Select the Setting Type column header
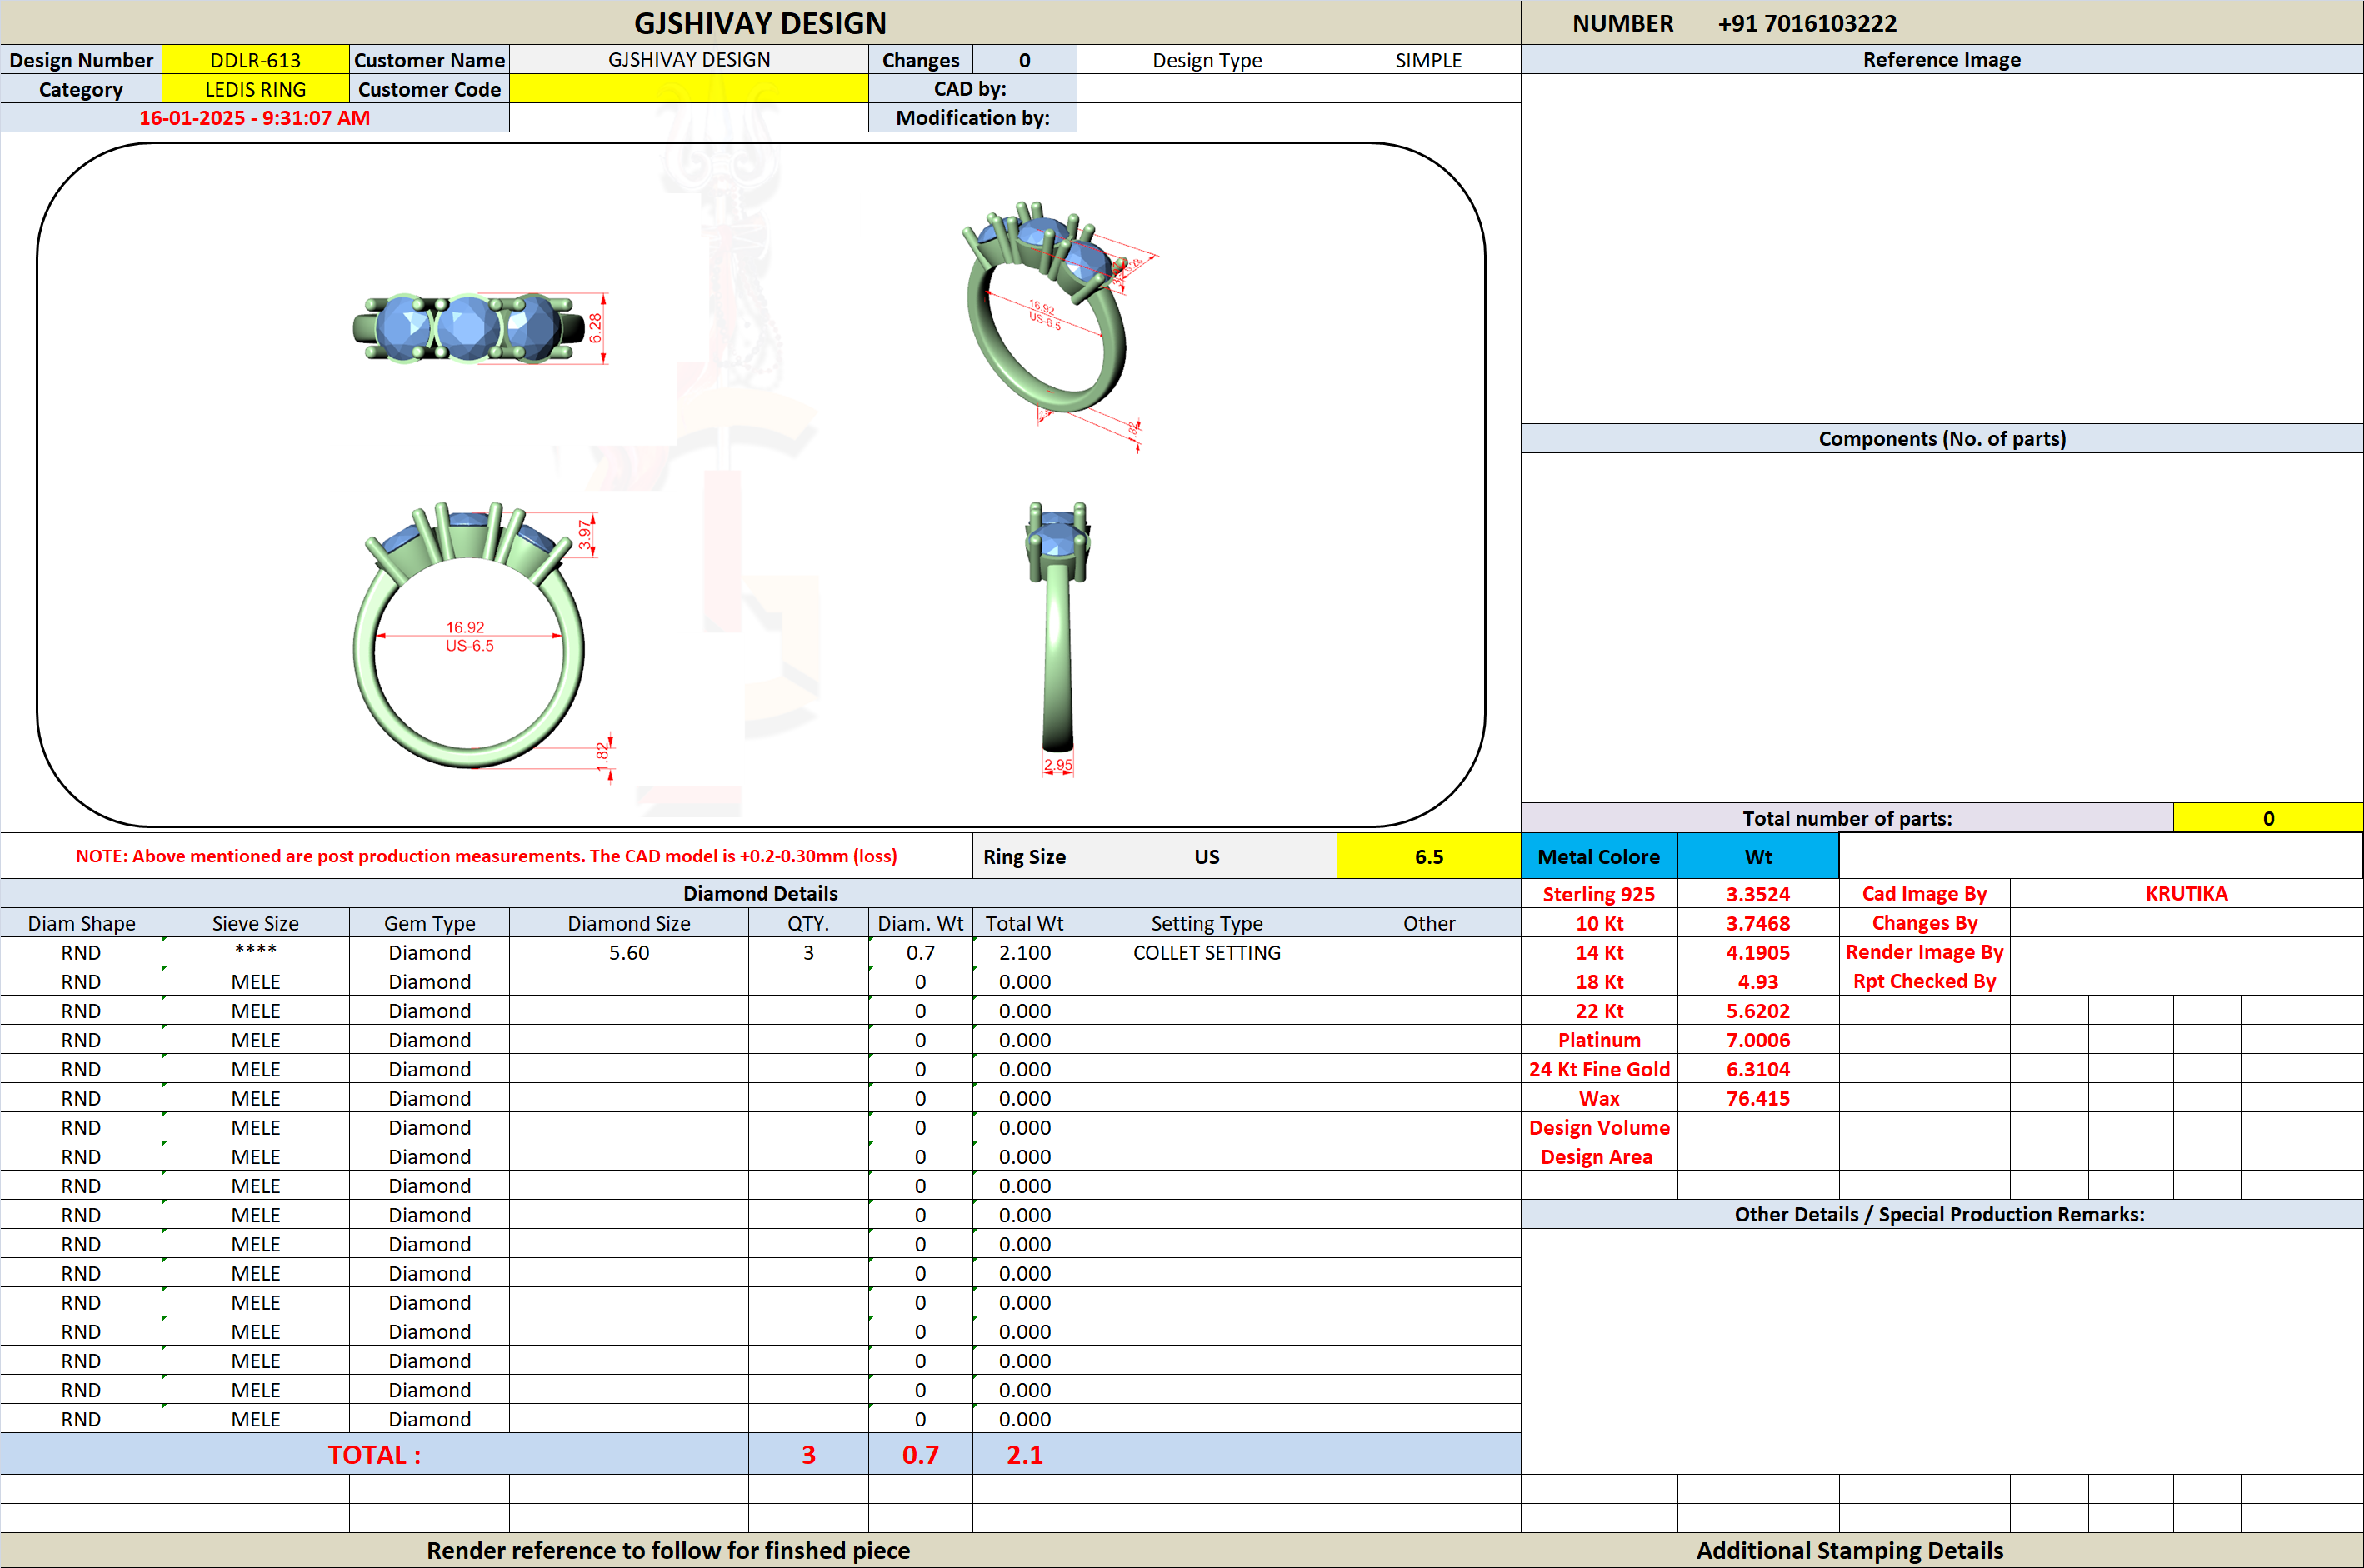2364x1568 pixels. [1206, 923]
